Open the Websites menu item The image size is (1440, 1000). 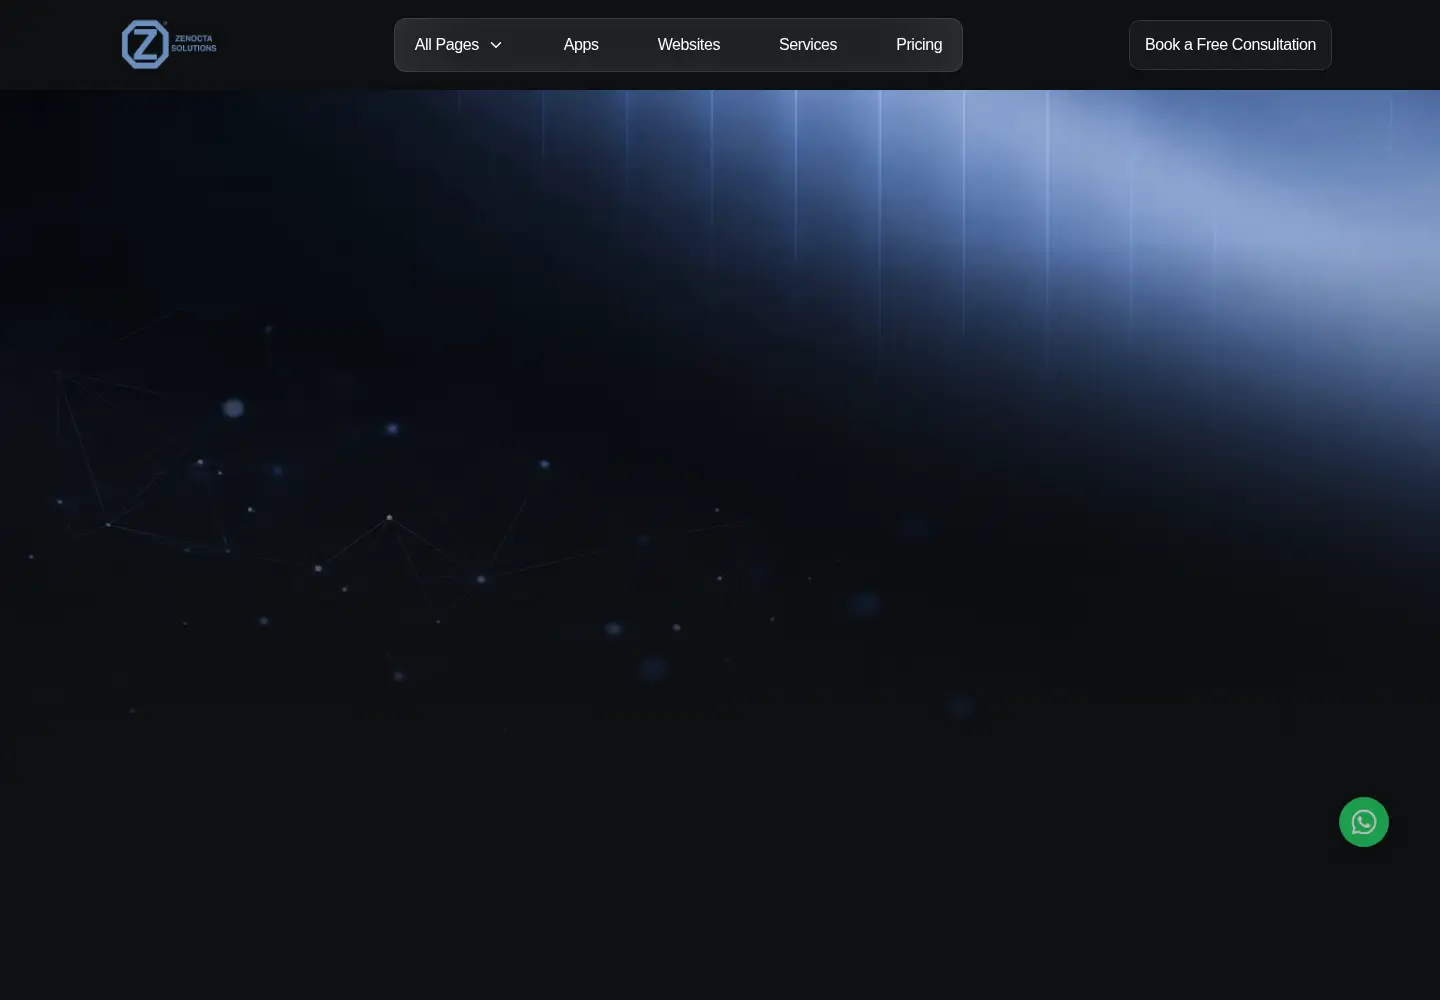[x=689, y=45]
